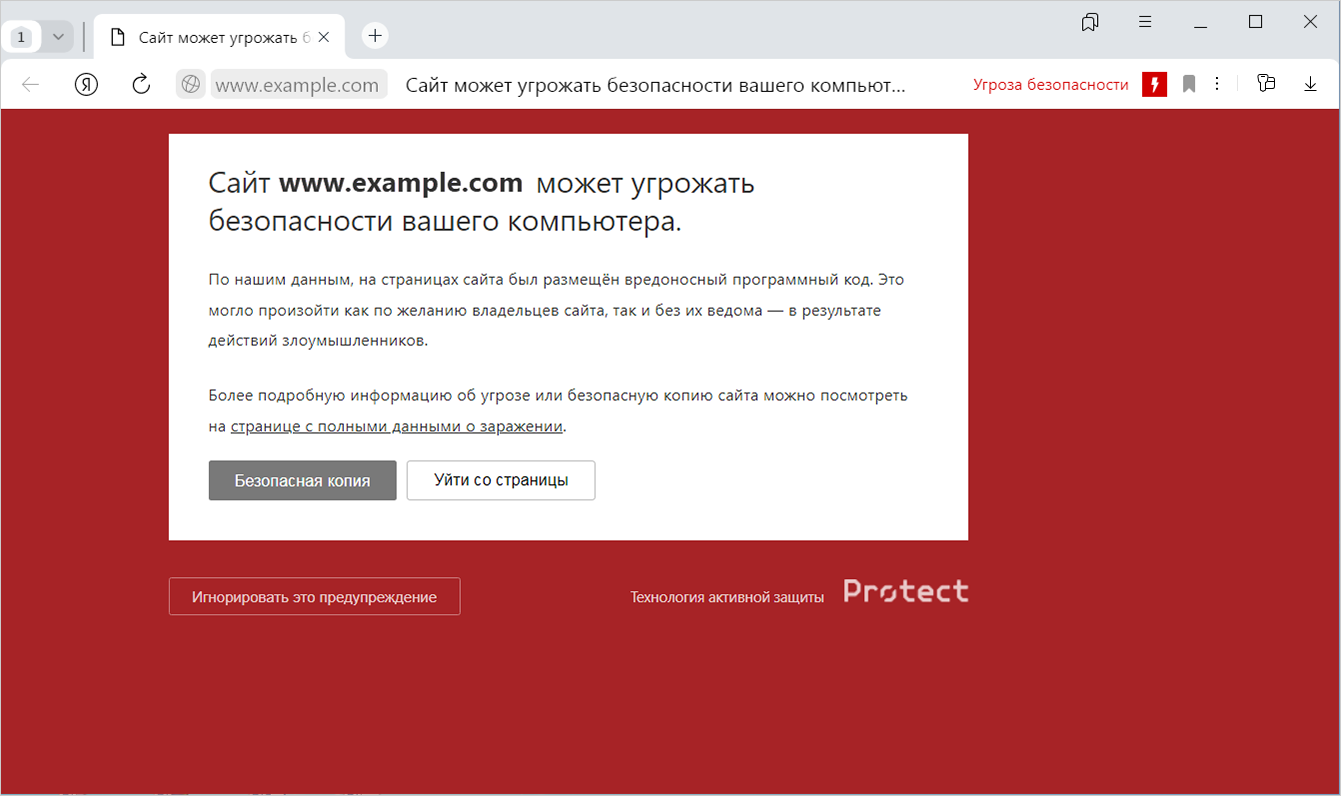Open the full infection data link
The height and width of the screenshot is (796, 1341).
397,426
